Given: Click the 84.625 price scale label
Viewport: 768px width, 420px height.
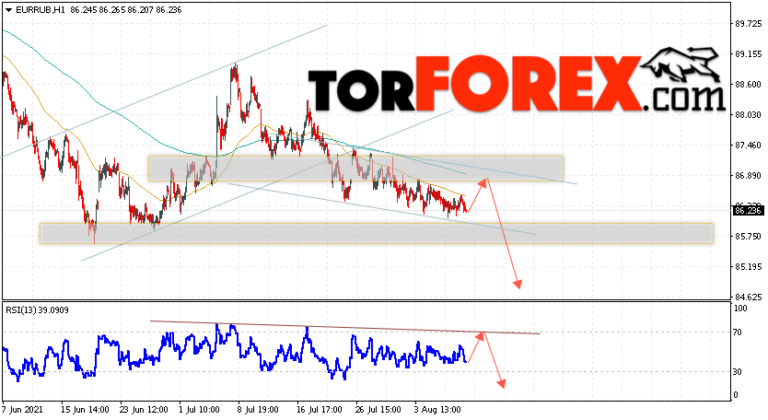Looking at the screenshot, I should click(748, 297).
